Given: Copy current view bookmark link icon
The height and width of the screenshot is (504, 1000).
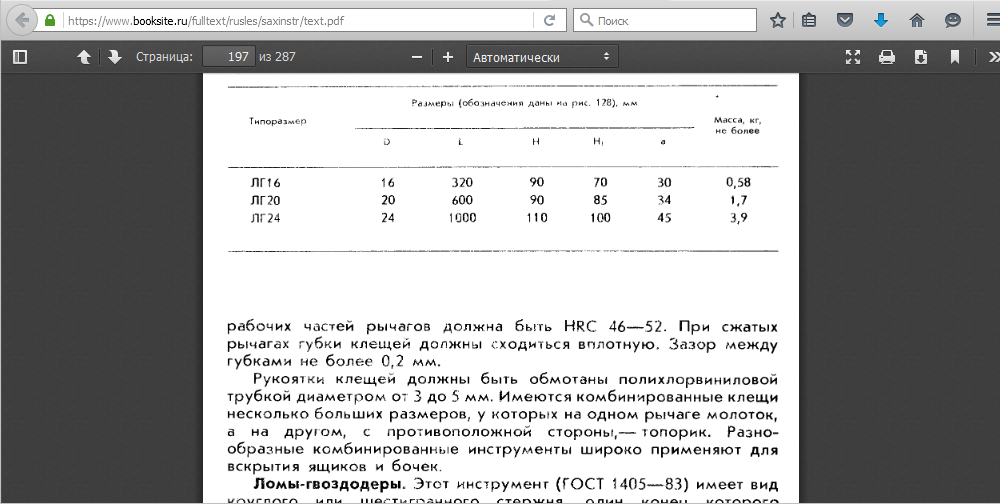Looking at the screenshot, I should coord(955,57).
